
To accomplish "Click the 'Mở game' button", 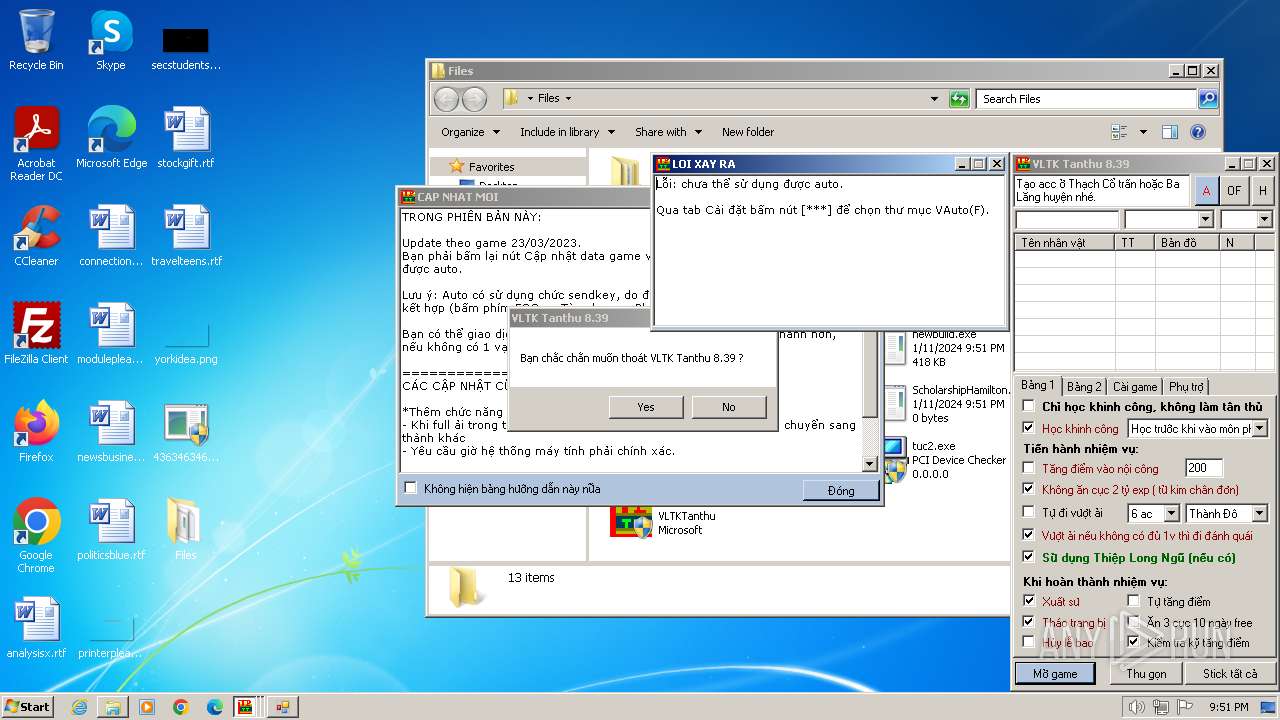I will coord(1055,673).
